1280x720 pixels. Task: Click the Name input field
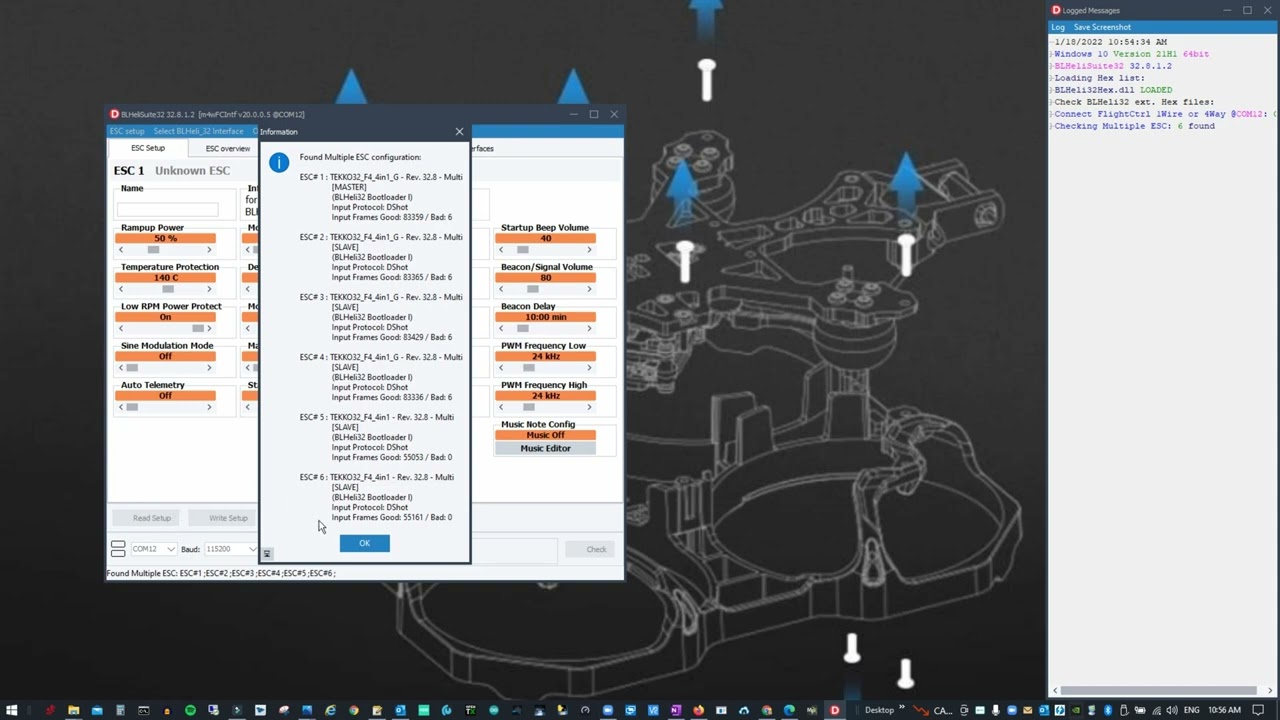167,209
